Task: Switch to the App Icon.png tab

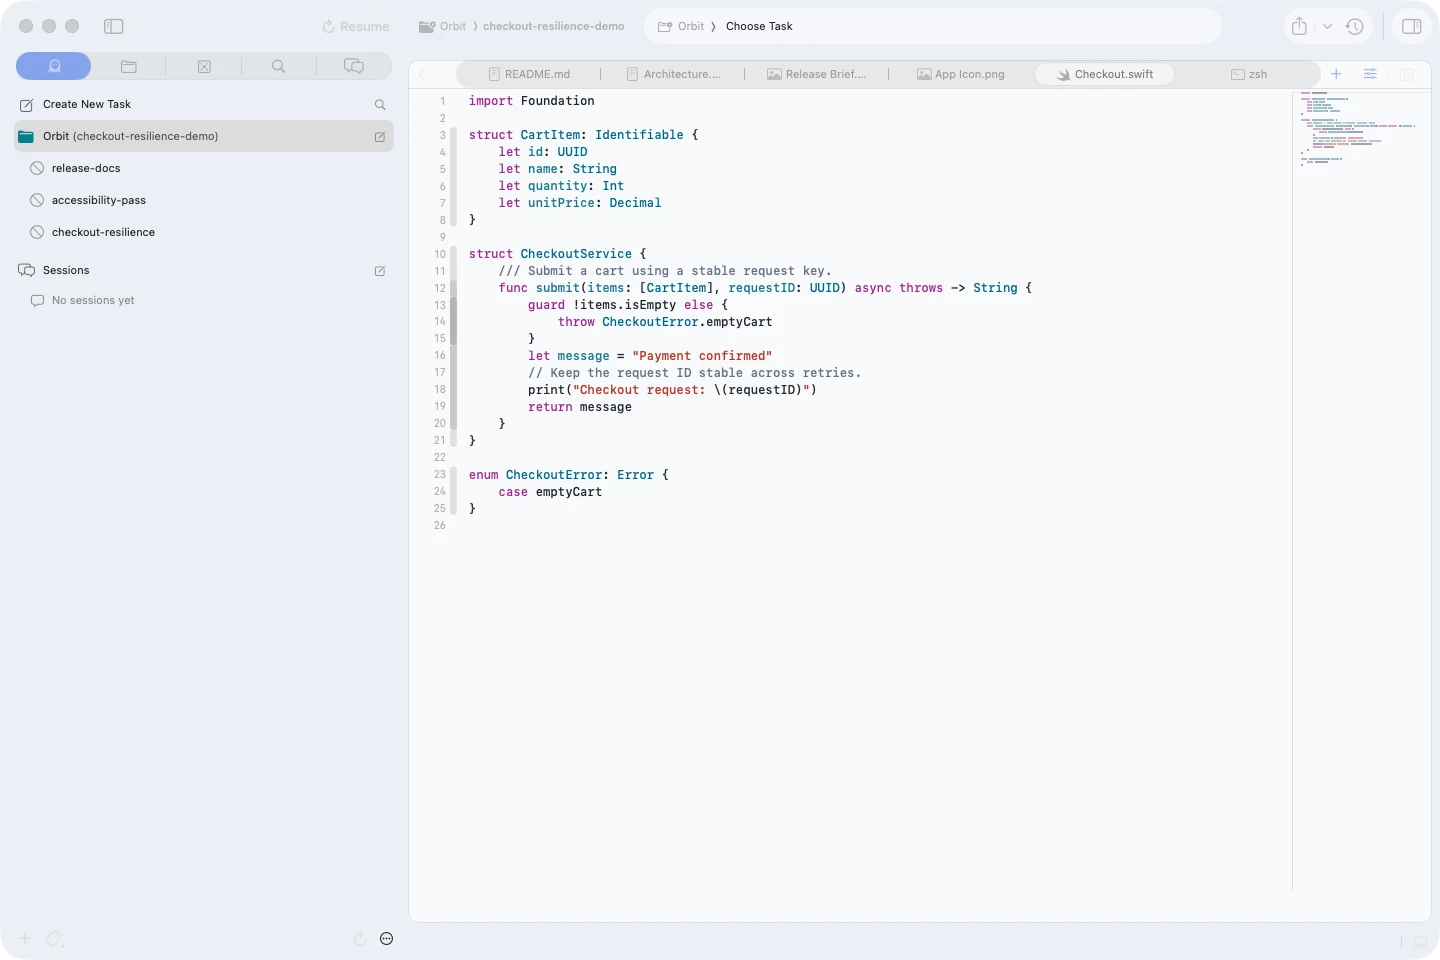Action: point(961,74)
